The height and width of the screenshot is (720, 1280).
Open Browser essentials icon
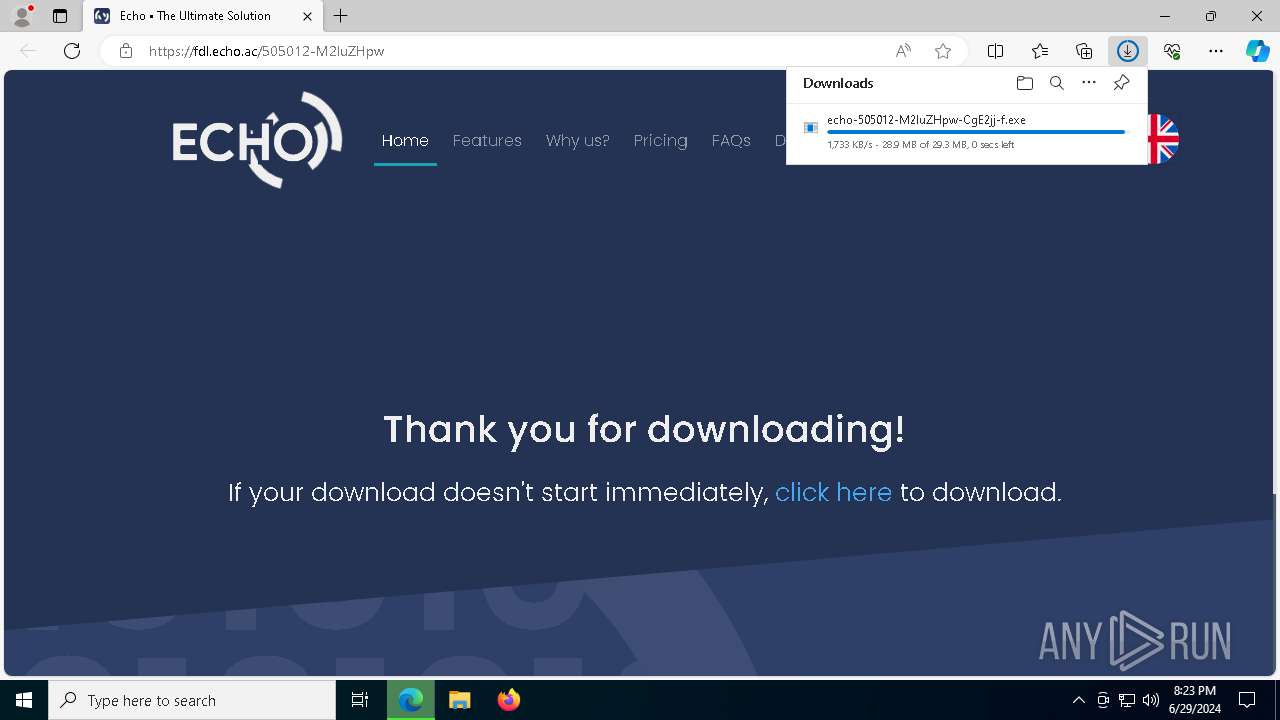(1172, 51)
